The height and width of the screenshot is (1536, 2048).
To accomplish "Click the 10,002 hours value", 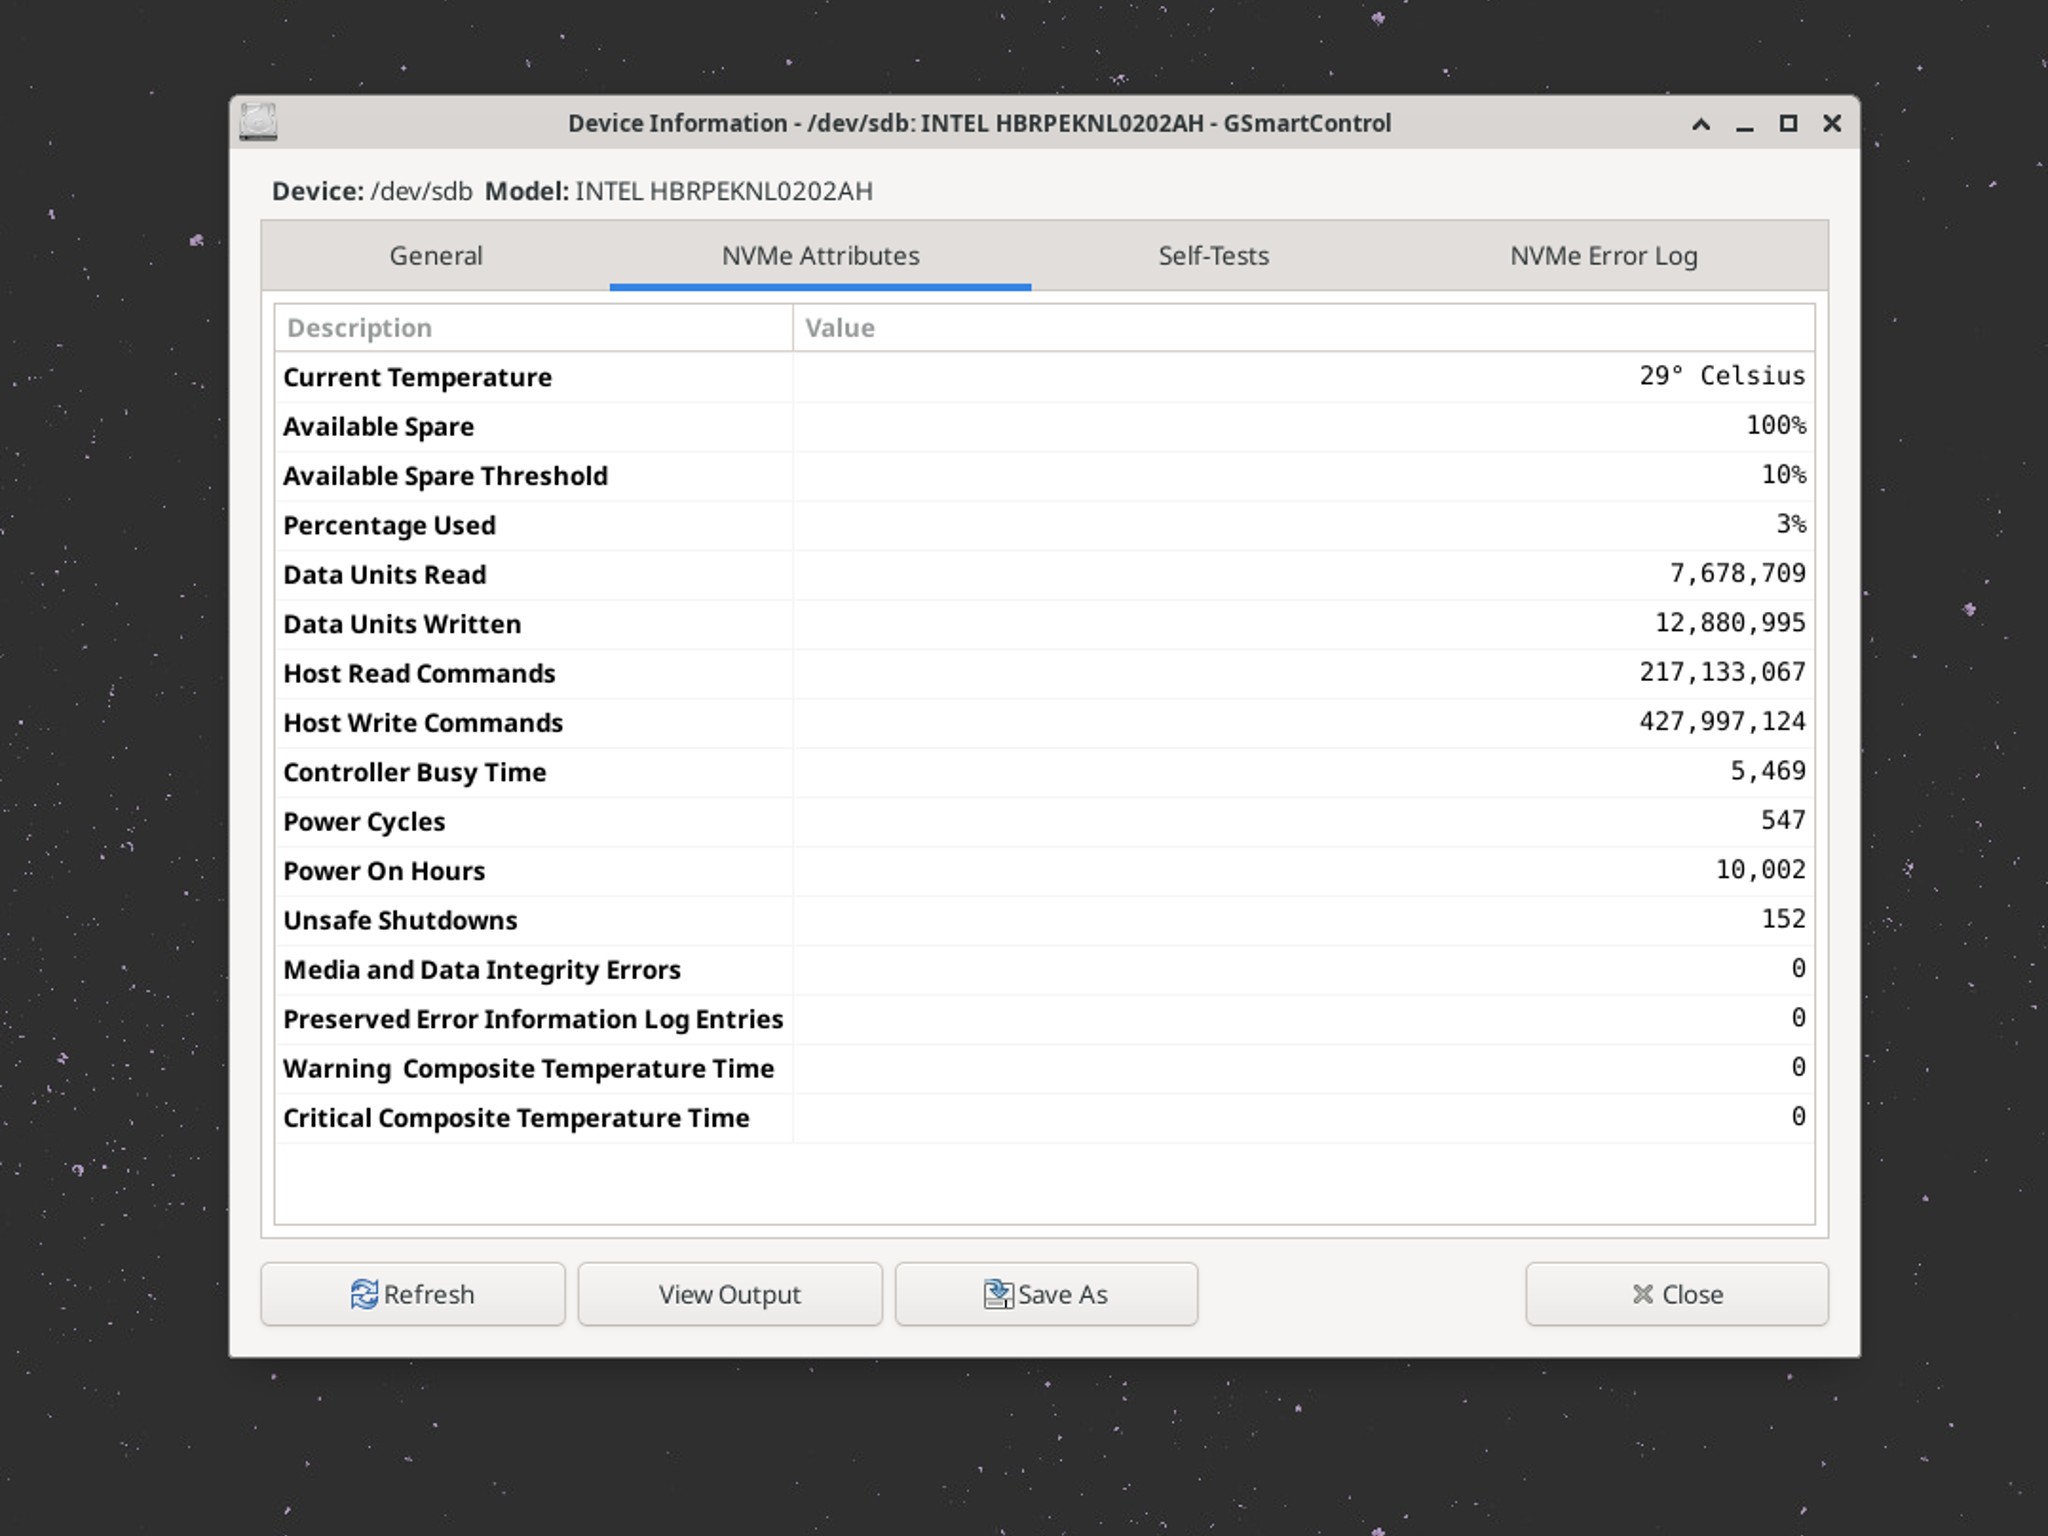I will pos(1761,870).
